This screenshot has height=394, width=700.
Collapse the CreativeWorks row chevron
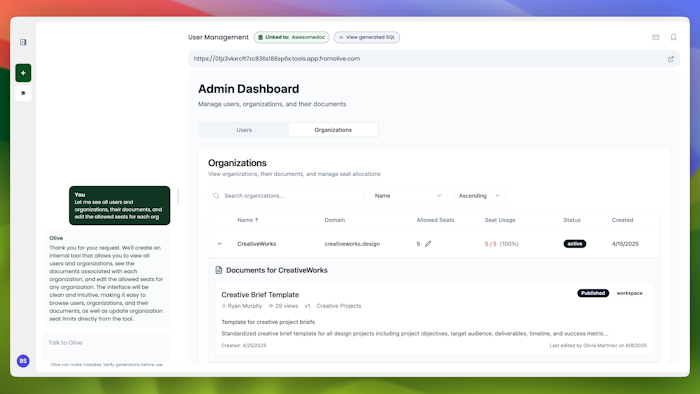point(219,244)
